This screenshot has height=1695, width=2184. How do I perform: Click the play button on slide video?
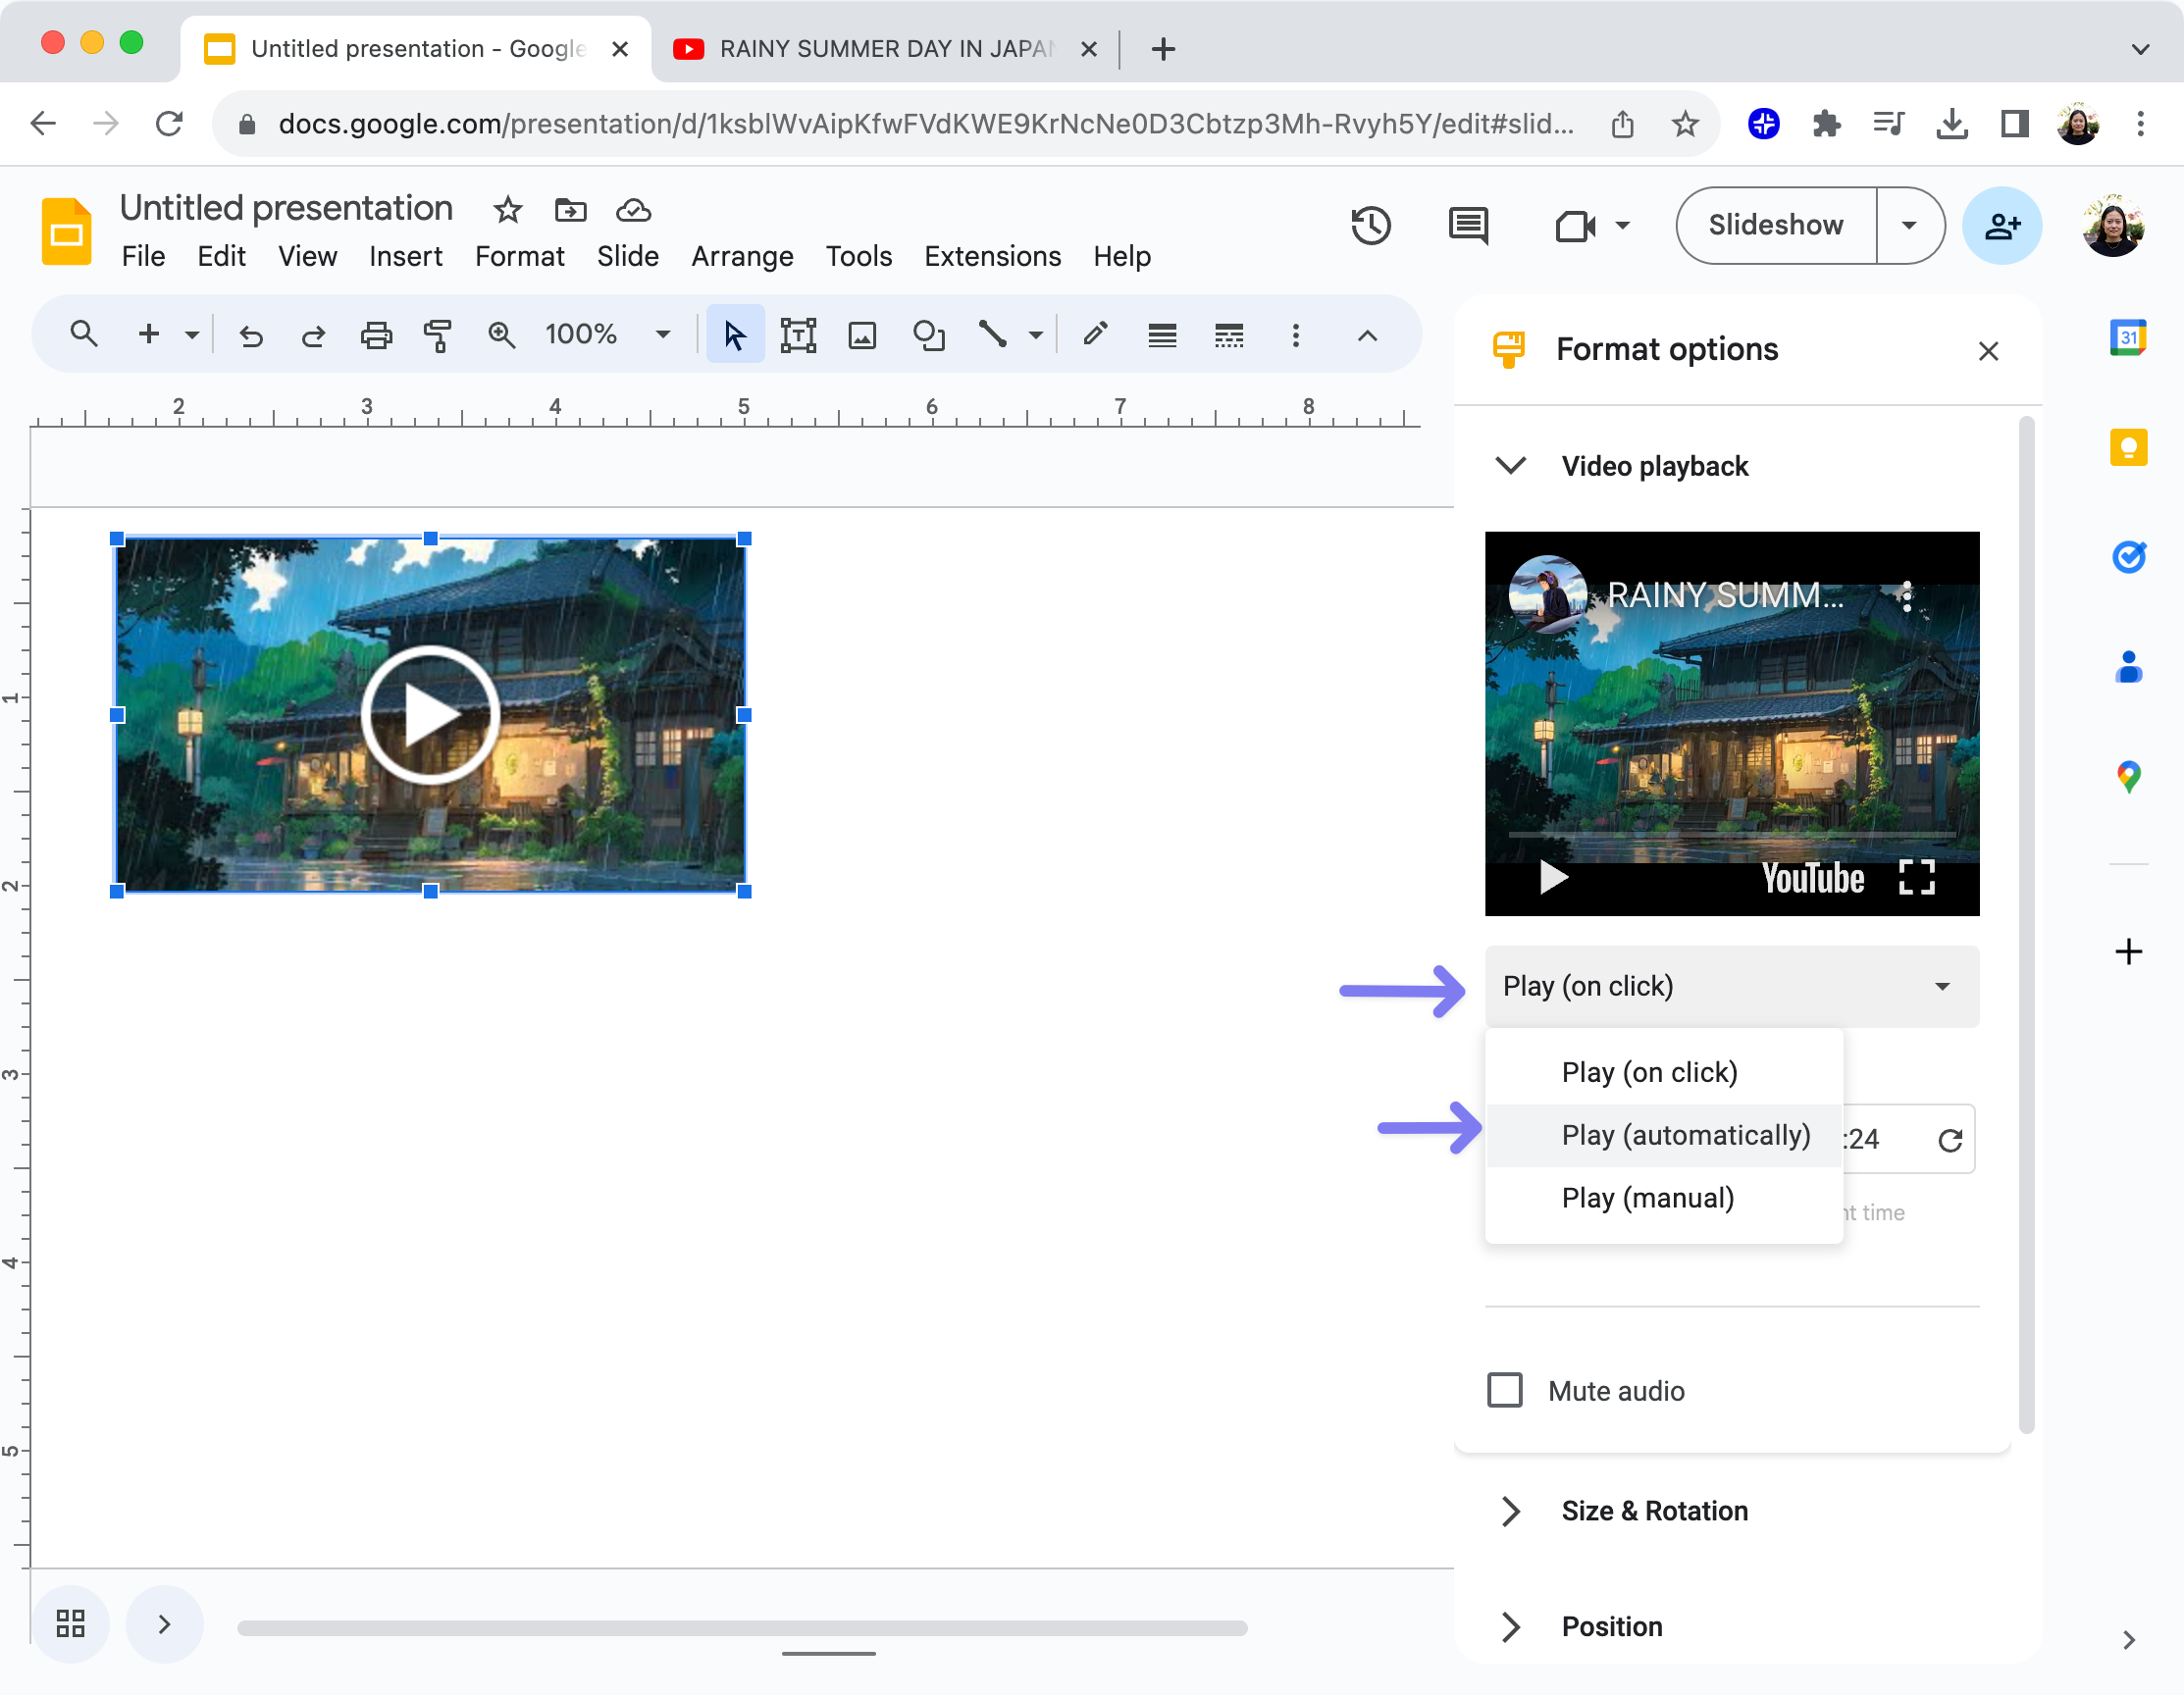click(x=430, y=714)
